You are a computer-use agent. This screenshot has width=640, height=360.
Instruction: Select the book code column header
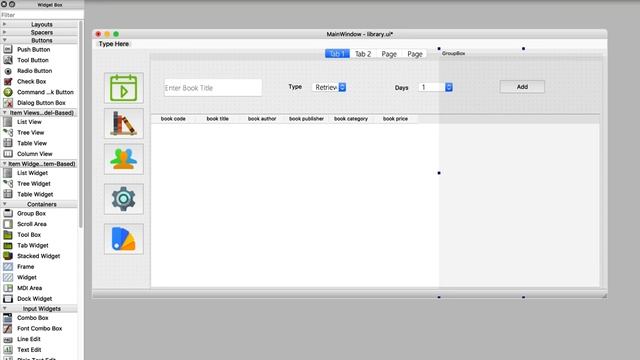pos(173,119)
